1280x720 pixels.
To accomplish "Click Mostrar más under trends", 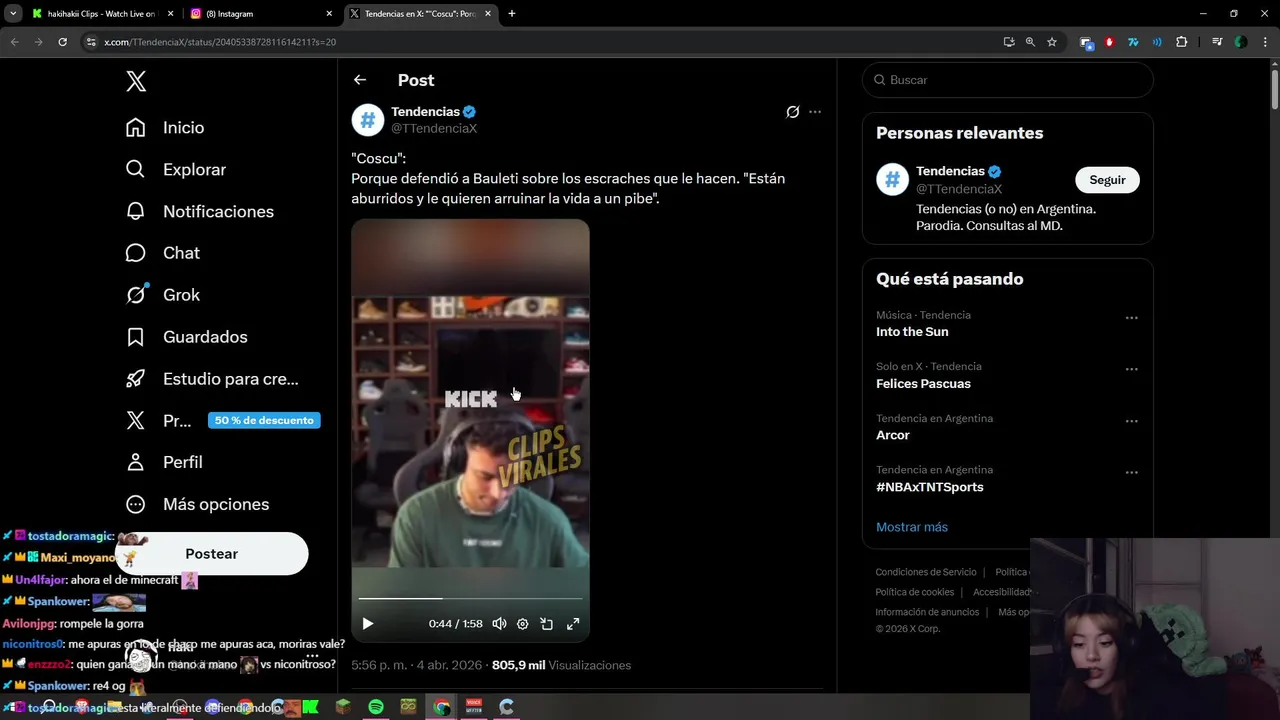I will pos(912,527).
